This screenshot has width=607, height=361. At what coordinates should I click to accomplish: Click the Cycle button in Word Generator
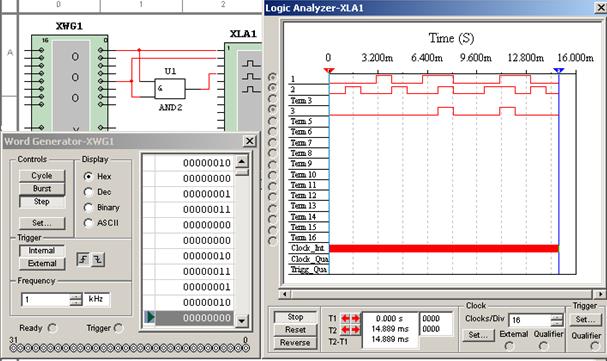(42, 176)
